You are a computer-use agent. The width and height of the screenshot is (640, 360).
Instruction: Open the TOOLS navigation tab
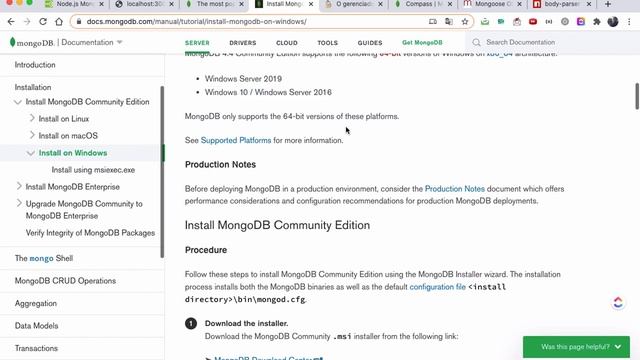[327, 43]
